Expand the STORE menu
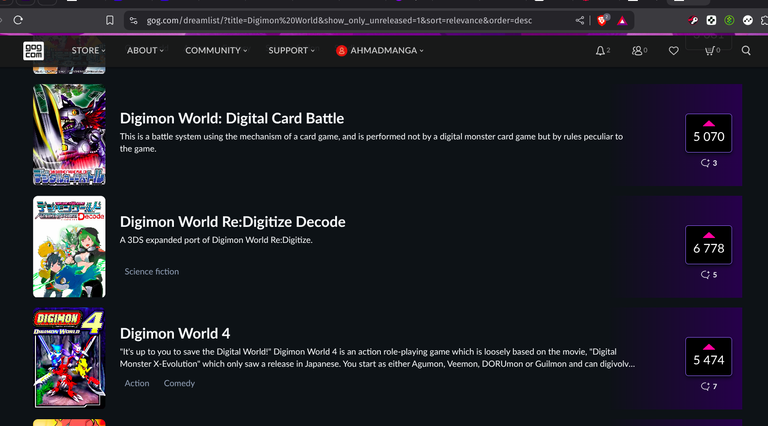Screen dimensions: 768x426 click(88, 50)
